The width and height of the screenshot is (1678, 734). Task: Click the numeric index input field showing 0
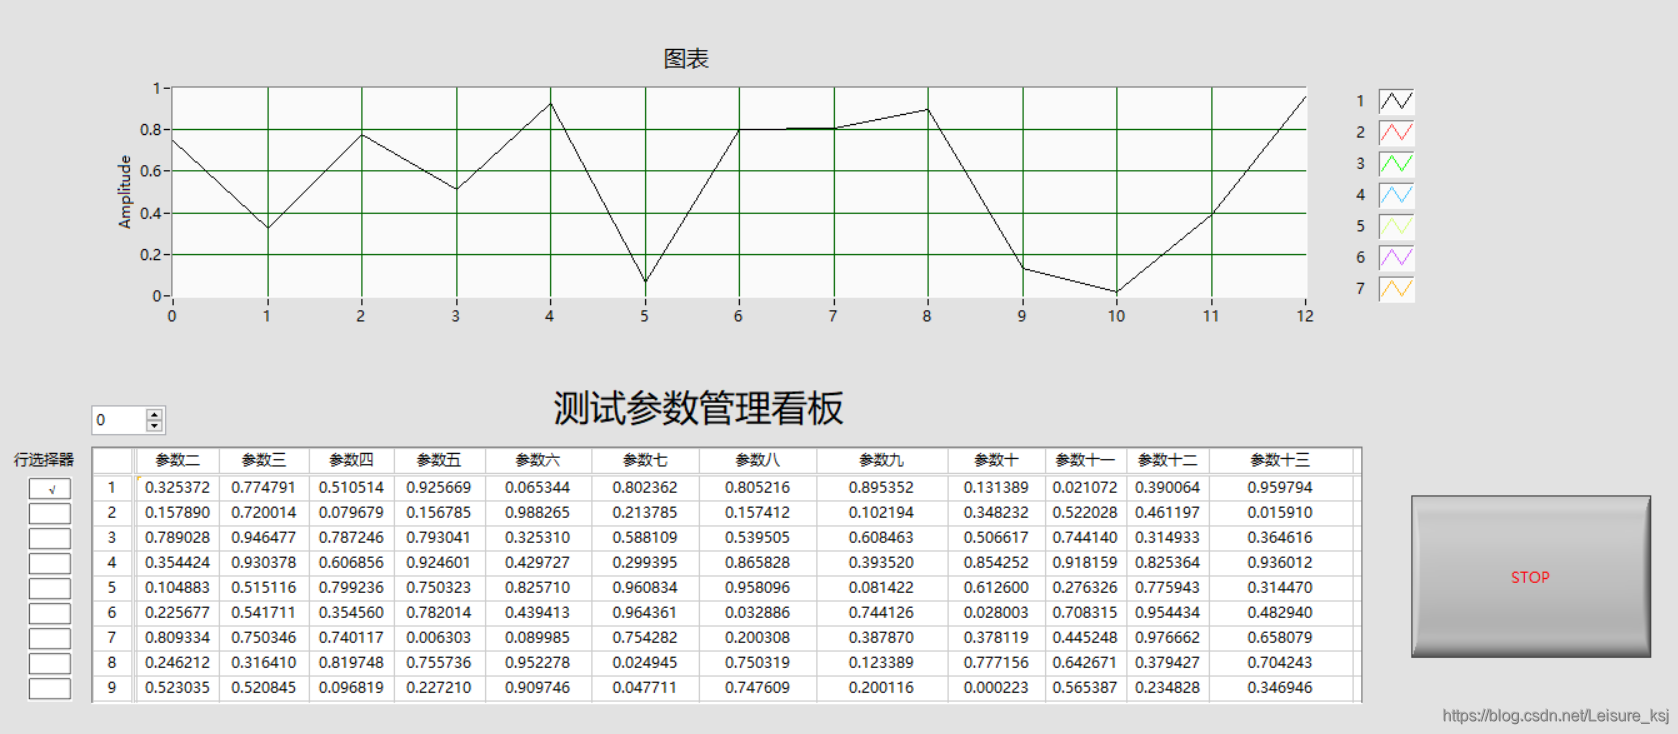pos(119,420)
